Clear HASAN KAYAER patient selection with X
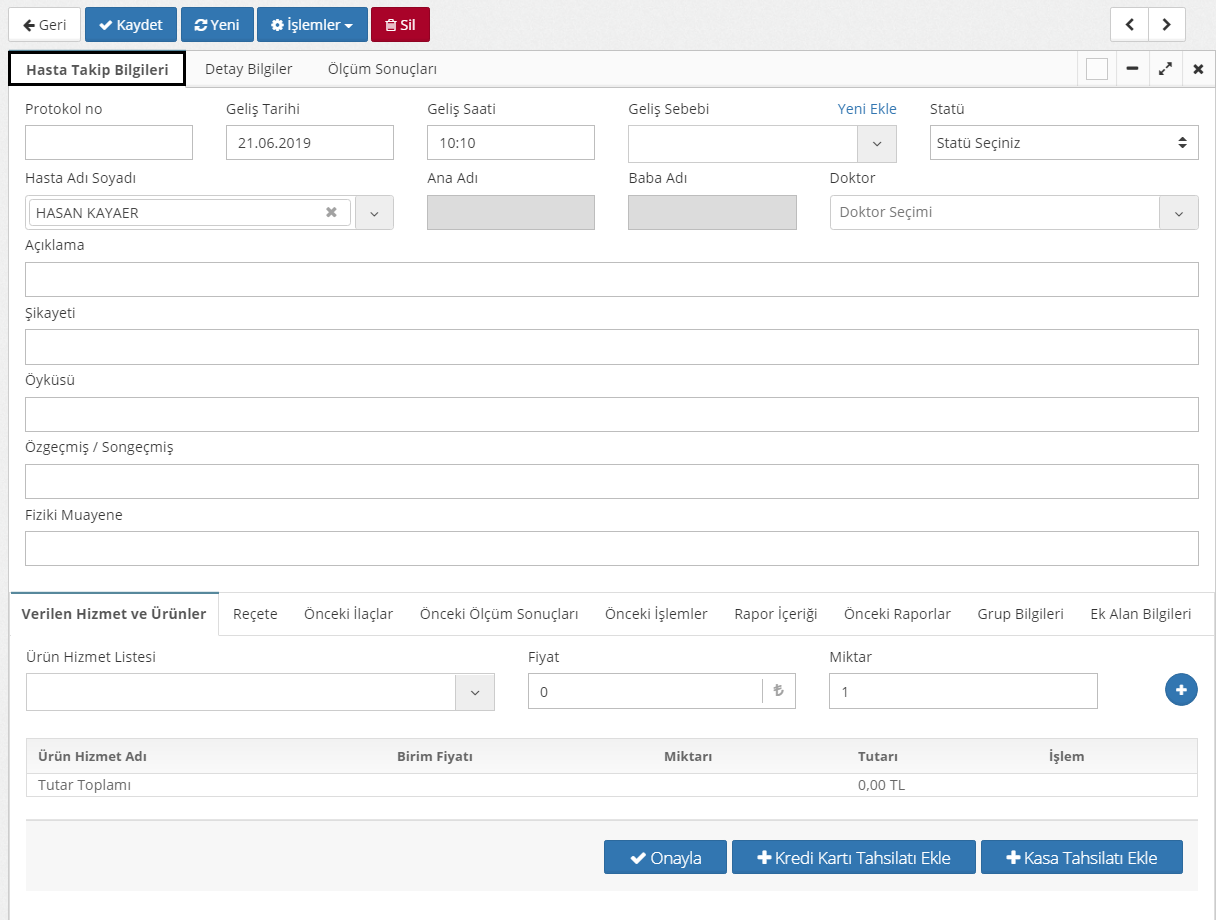1216x920 pixels. [x=331, y=212]
